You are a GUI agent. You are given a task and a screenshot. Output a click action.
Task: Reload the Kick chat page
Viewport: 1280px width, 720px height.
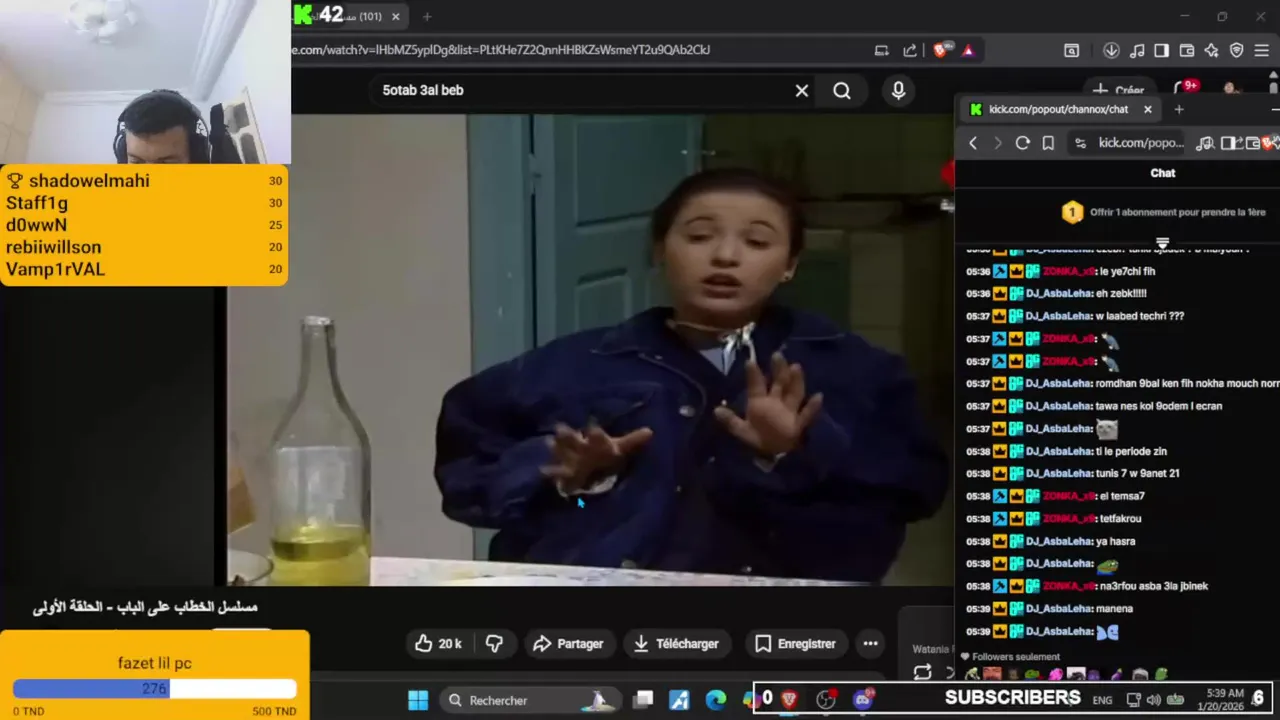1022,143
